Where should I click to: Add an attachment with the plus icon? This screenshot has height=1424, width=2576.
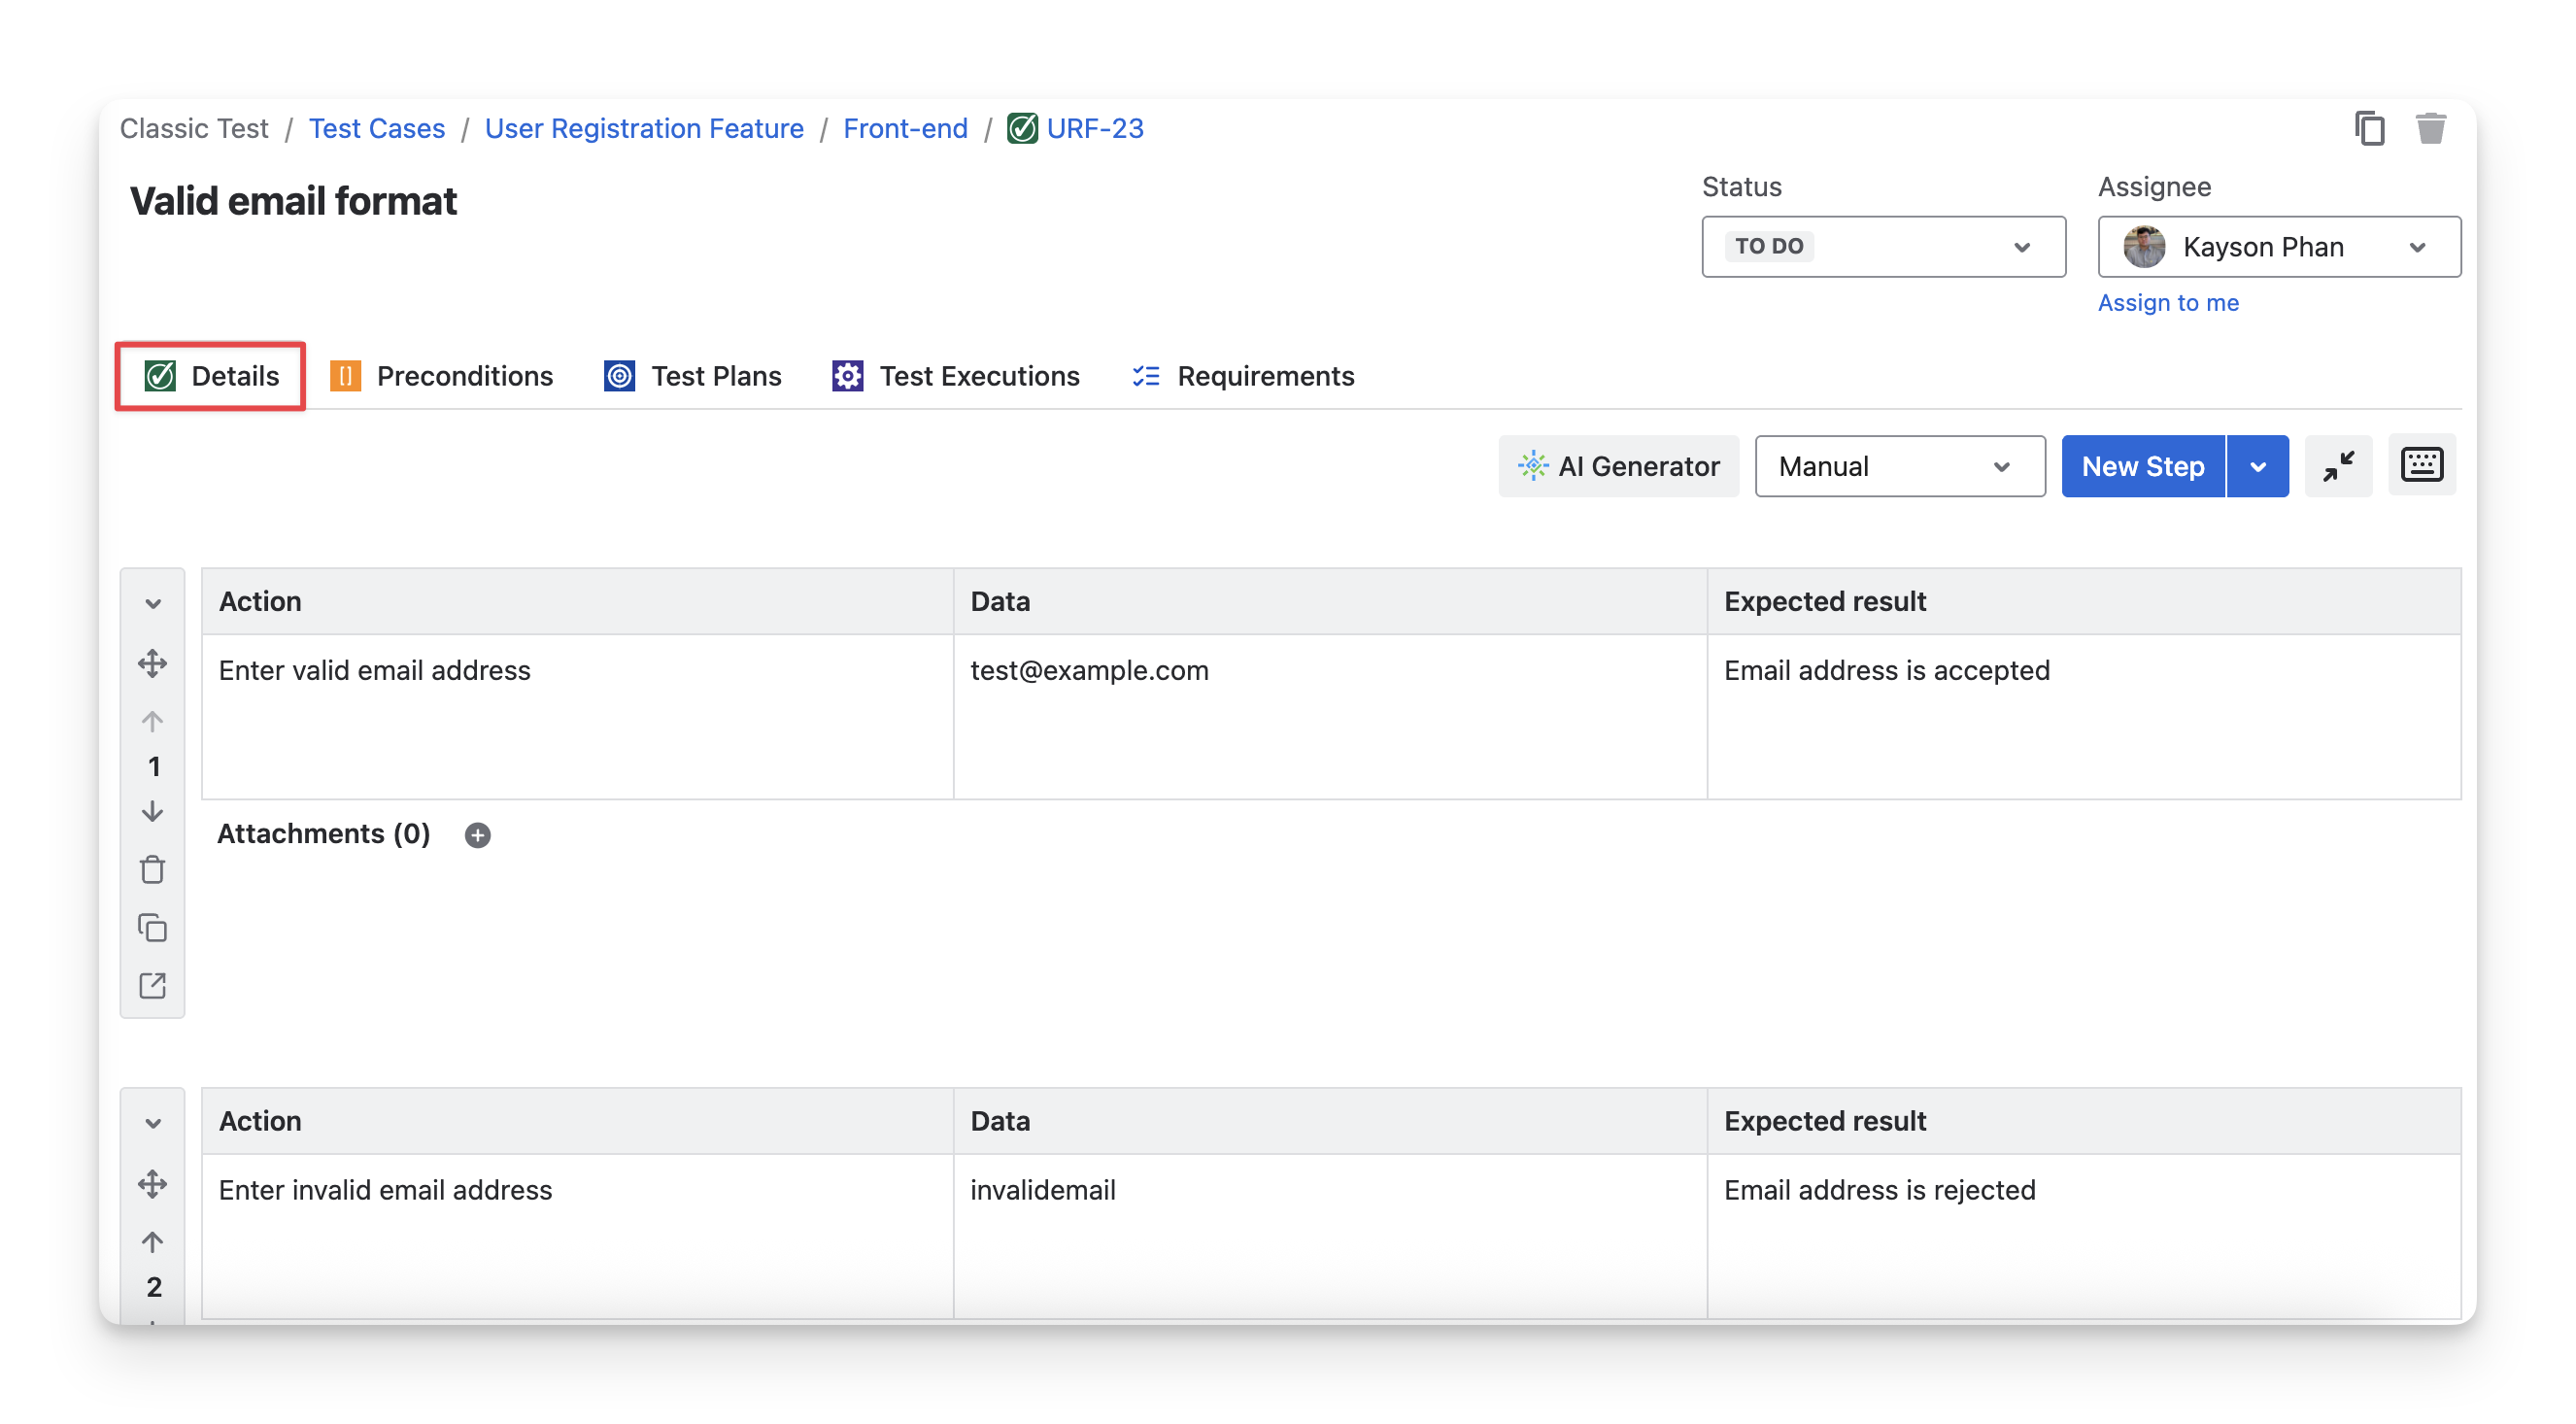478,835
